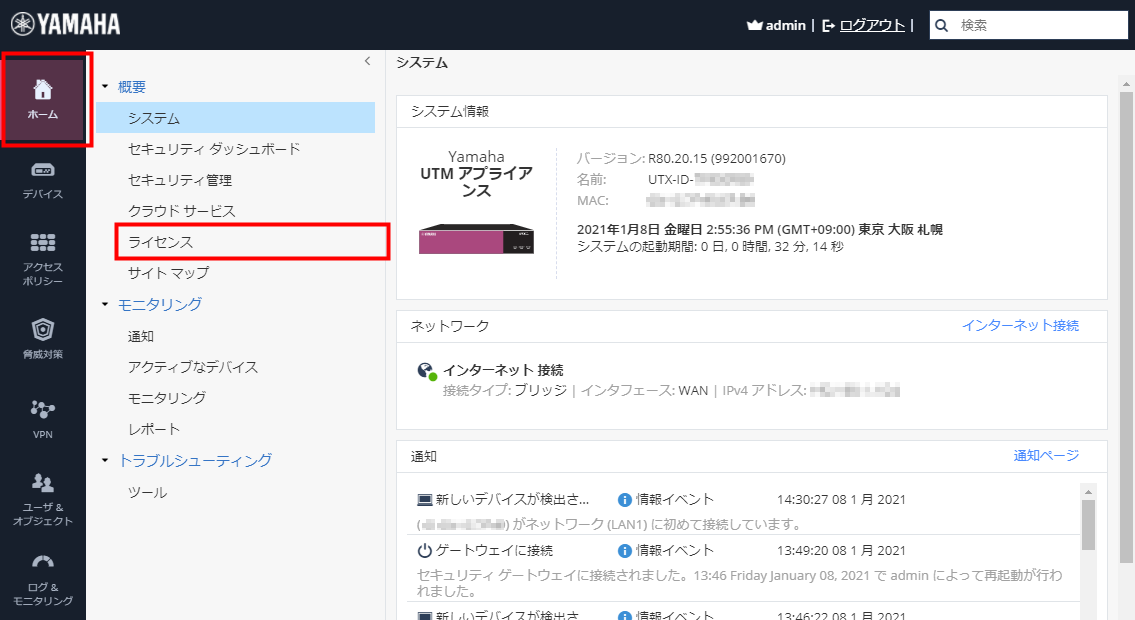Collapse the モニタリング tree section
This screenshot has width=1135, height=620.
click(x=105, y=304)
